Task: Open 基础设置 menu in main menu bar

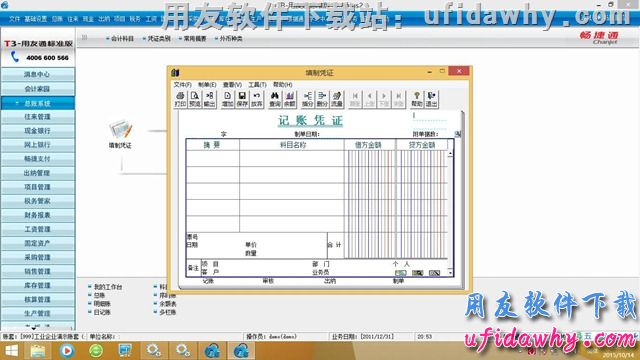Action: point(36,19)
